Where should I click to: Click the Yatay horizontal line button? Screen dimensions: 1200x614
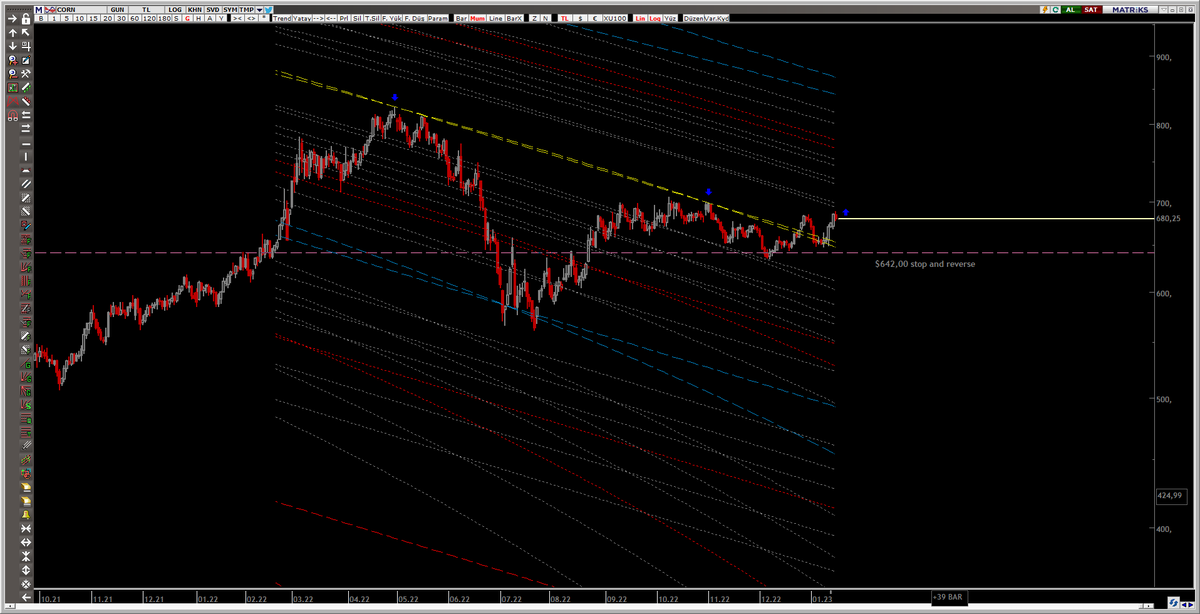302,19
